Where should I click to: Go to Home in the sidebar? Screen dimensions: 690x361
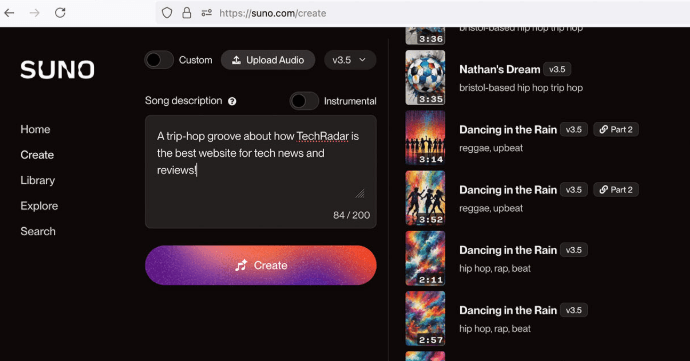(x=35, y=129)
